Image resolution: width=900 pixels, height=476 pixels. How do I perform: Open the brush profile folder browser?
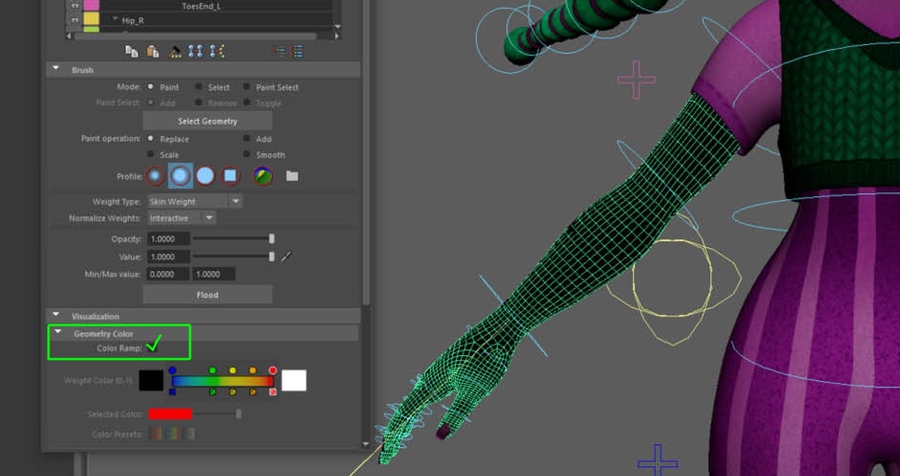[292, 176]
